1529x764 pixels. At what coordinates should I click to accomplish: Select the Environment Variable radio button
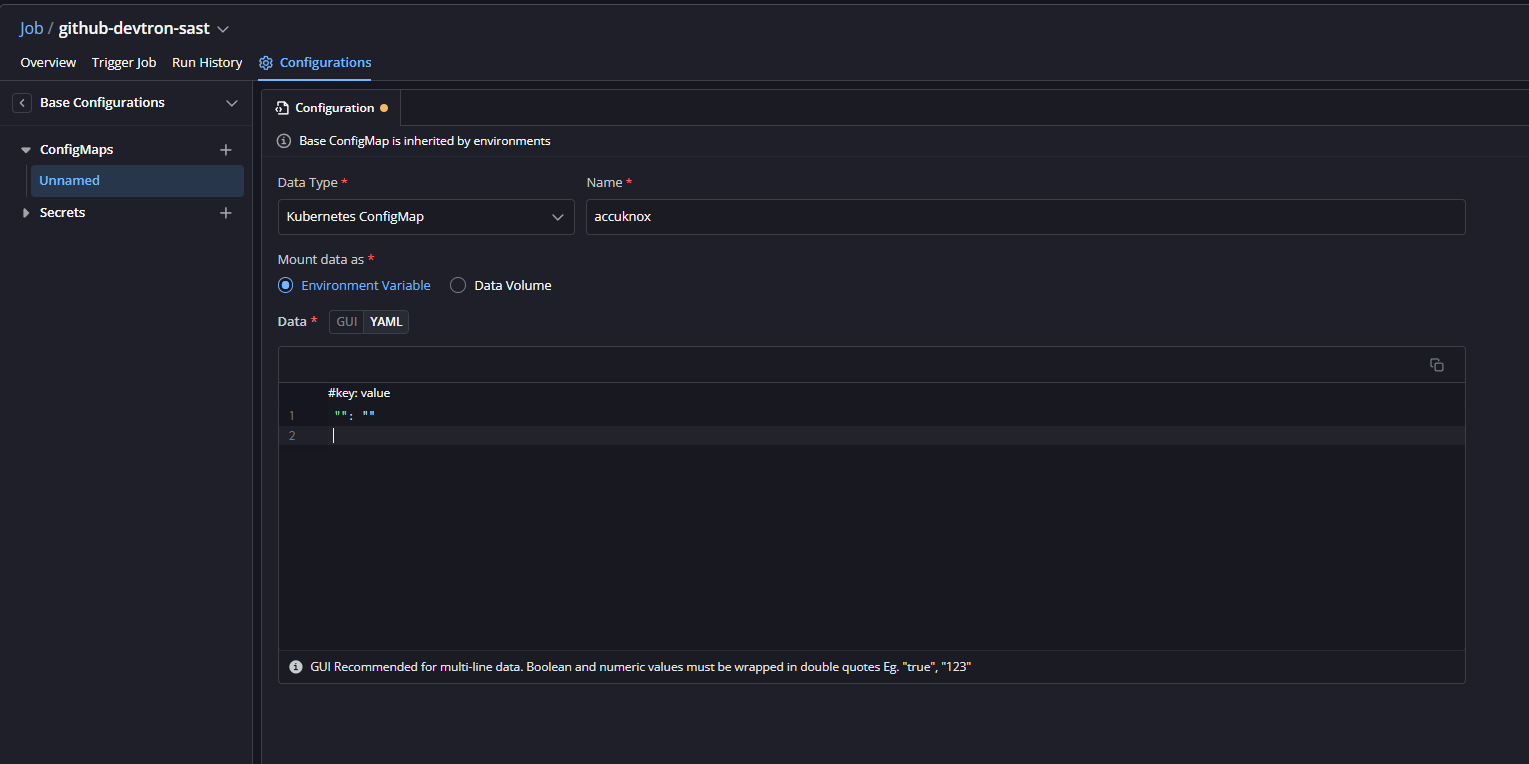(286, 285)
